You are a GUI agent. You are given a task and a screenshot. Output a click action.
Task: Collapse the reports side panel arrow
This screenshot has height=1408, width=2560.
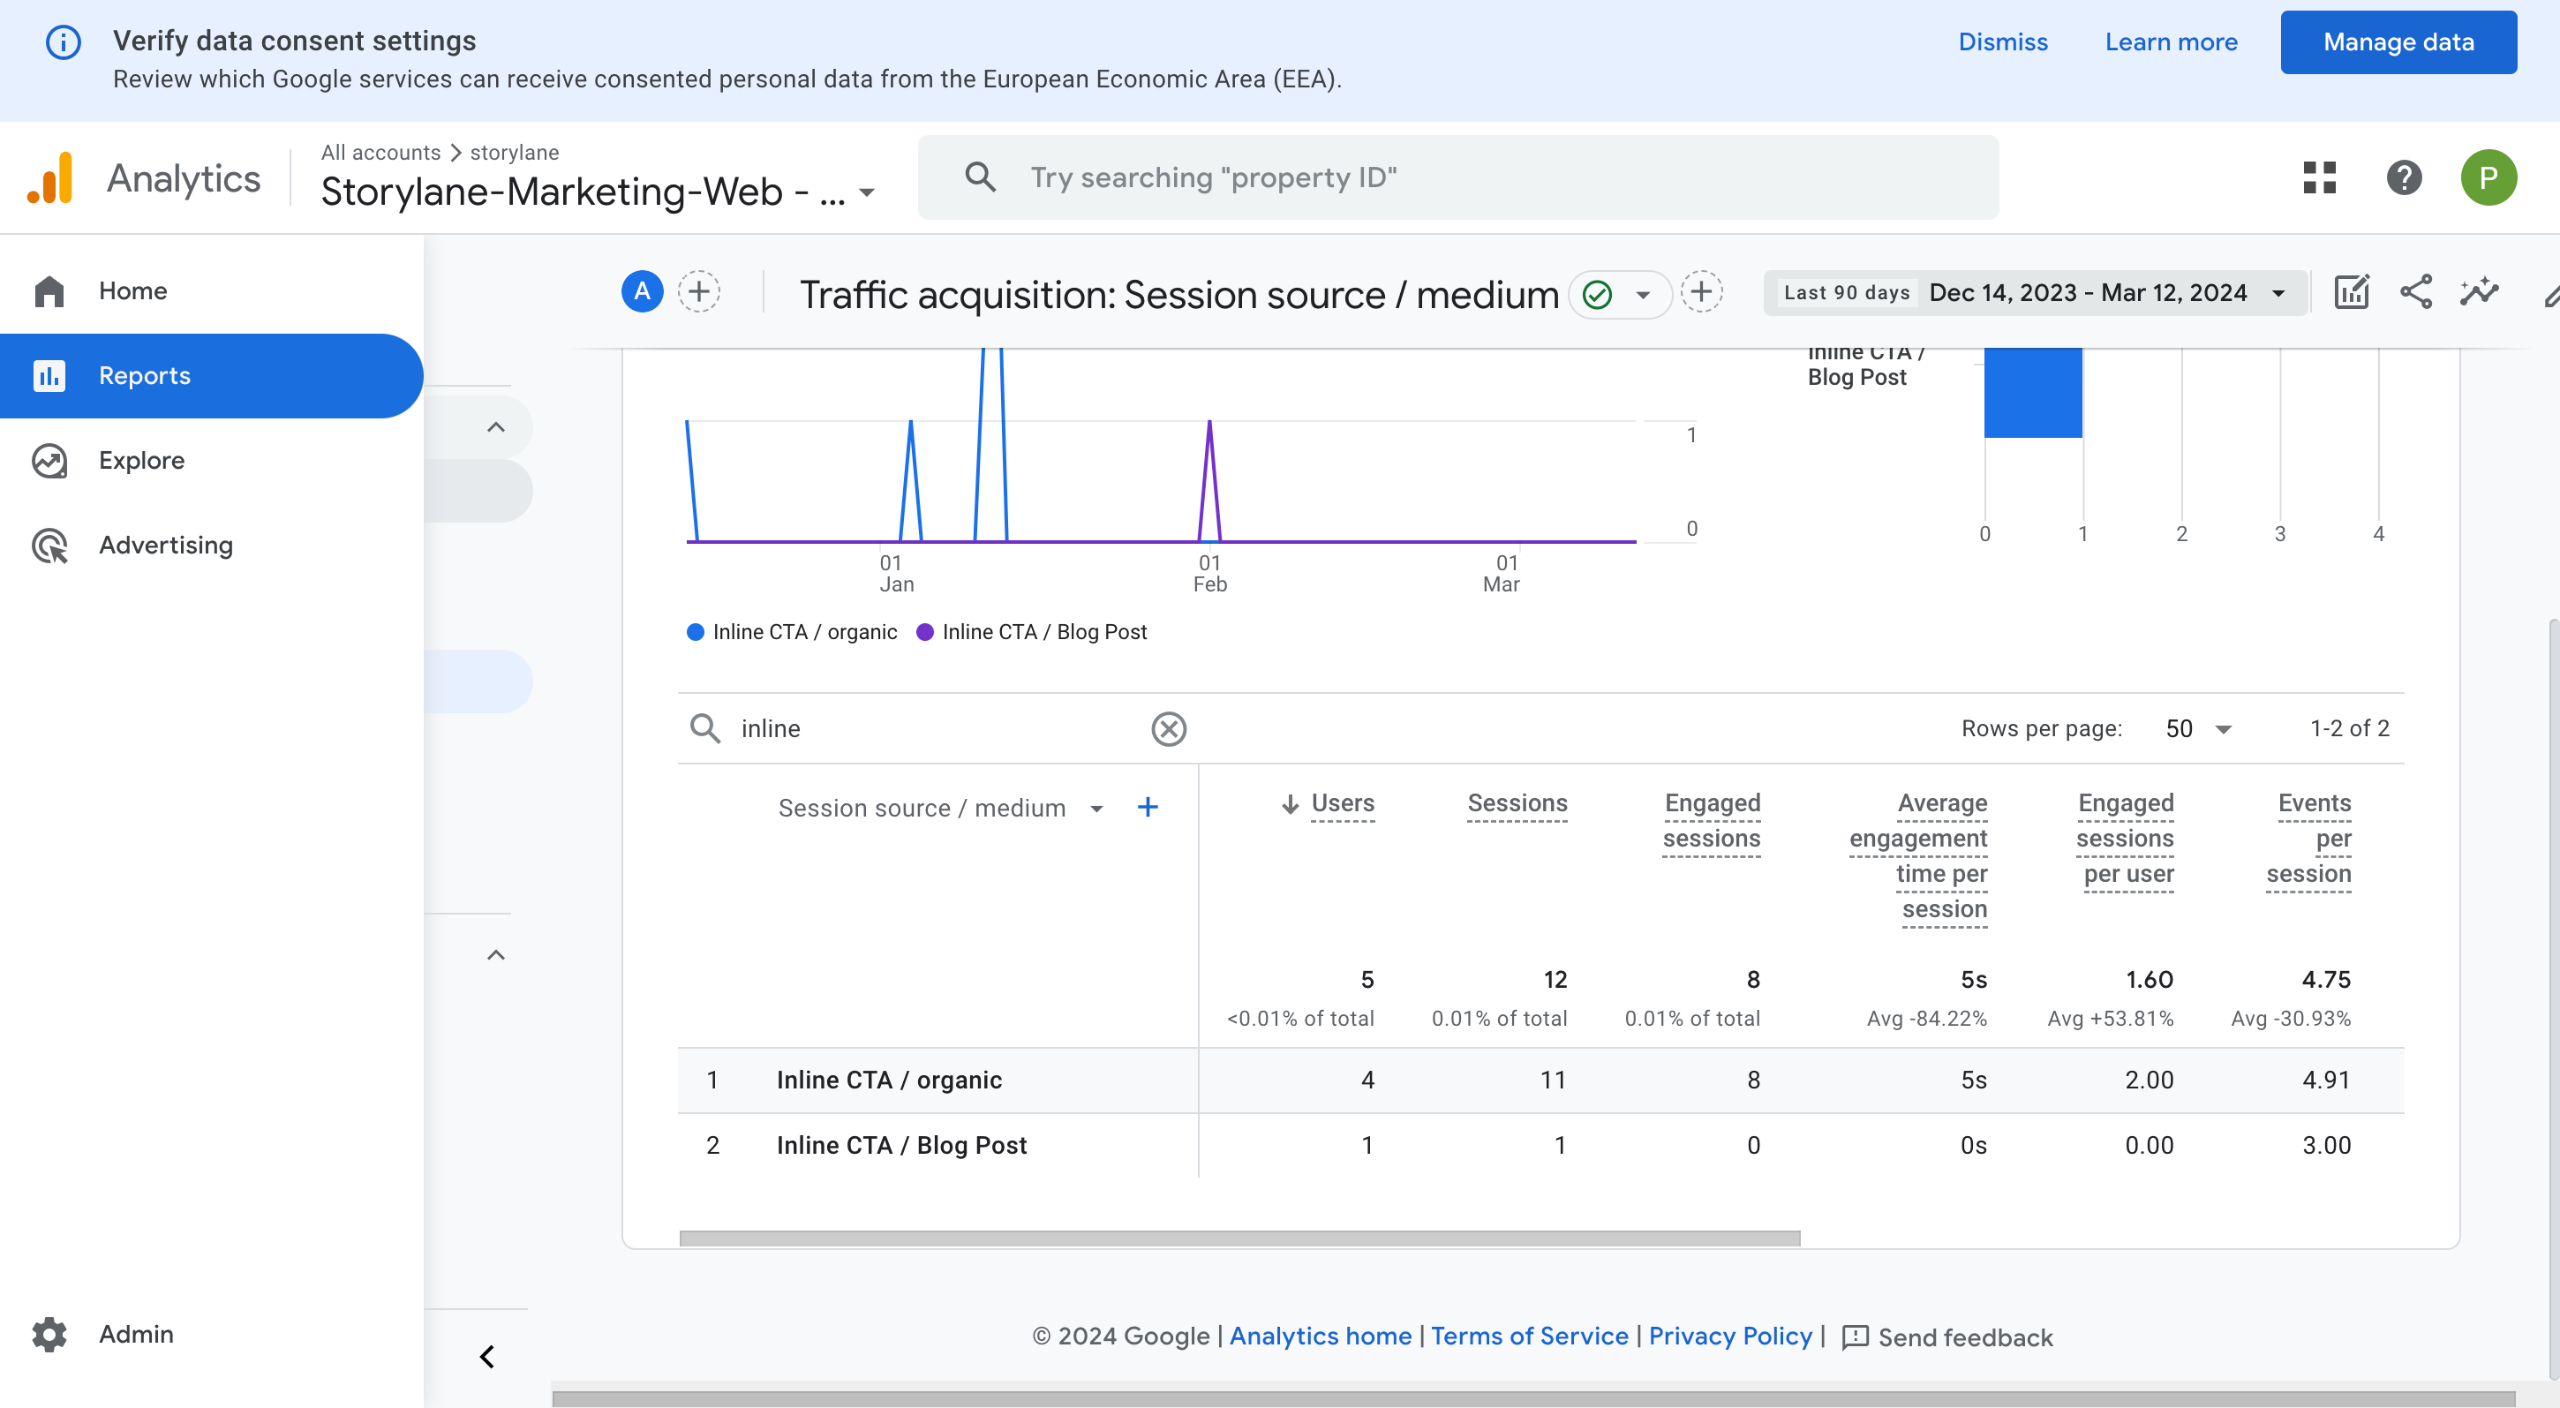point(487,1357)
